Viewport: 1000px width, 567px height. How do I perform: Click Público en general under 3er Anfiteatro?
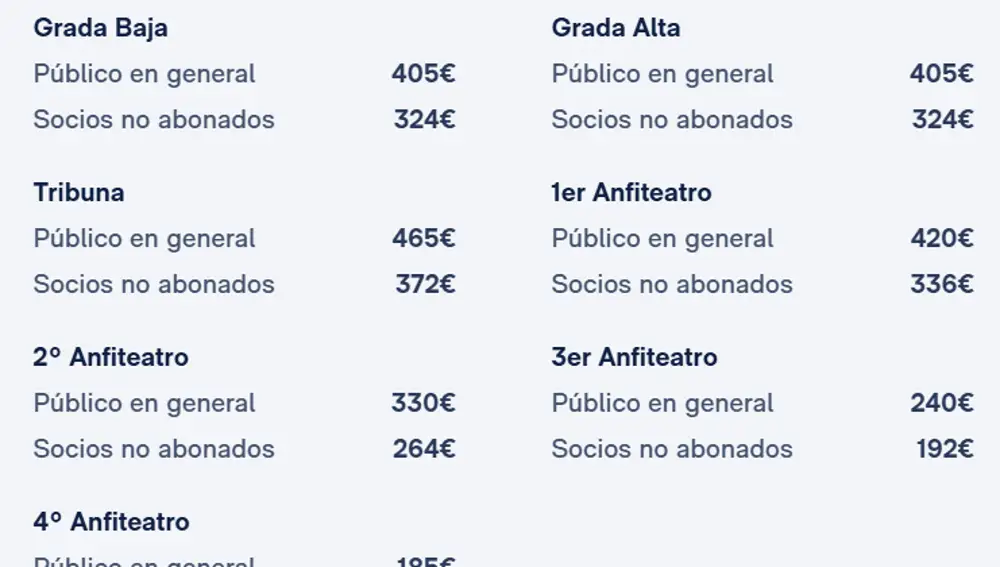coord(663,404)
